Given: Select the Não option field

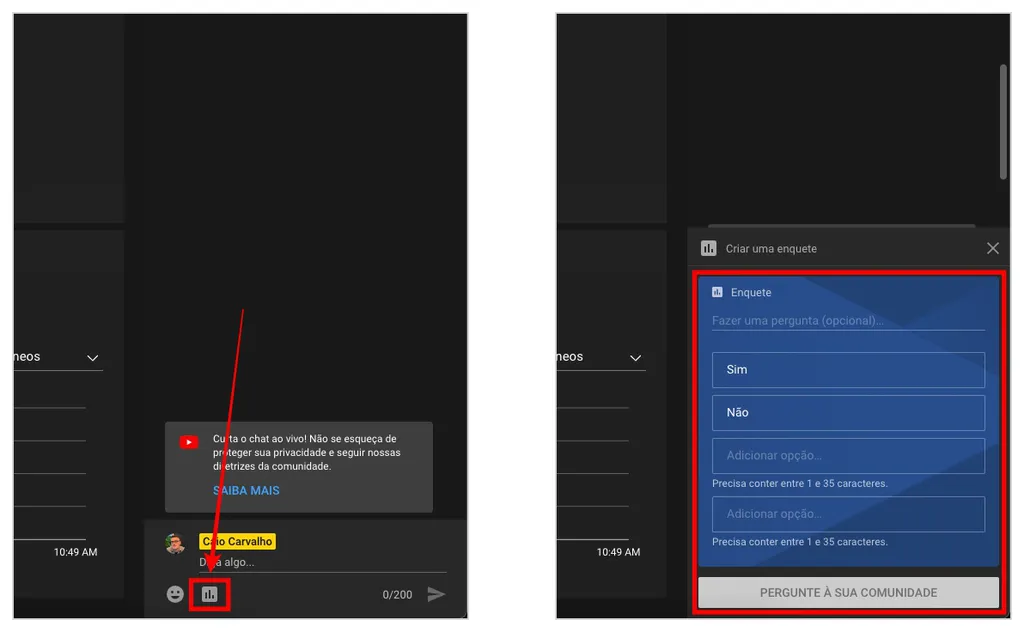Looking at the screenshot, I should [848, 413].
